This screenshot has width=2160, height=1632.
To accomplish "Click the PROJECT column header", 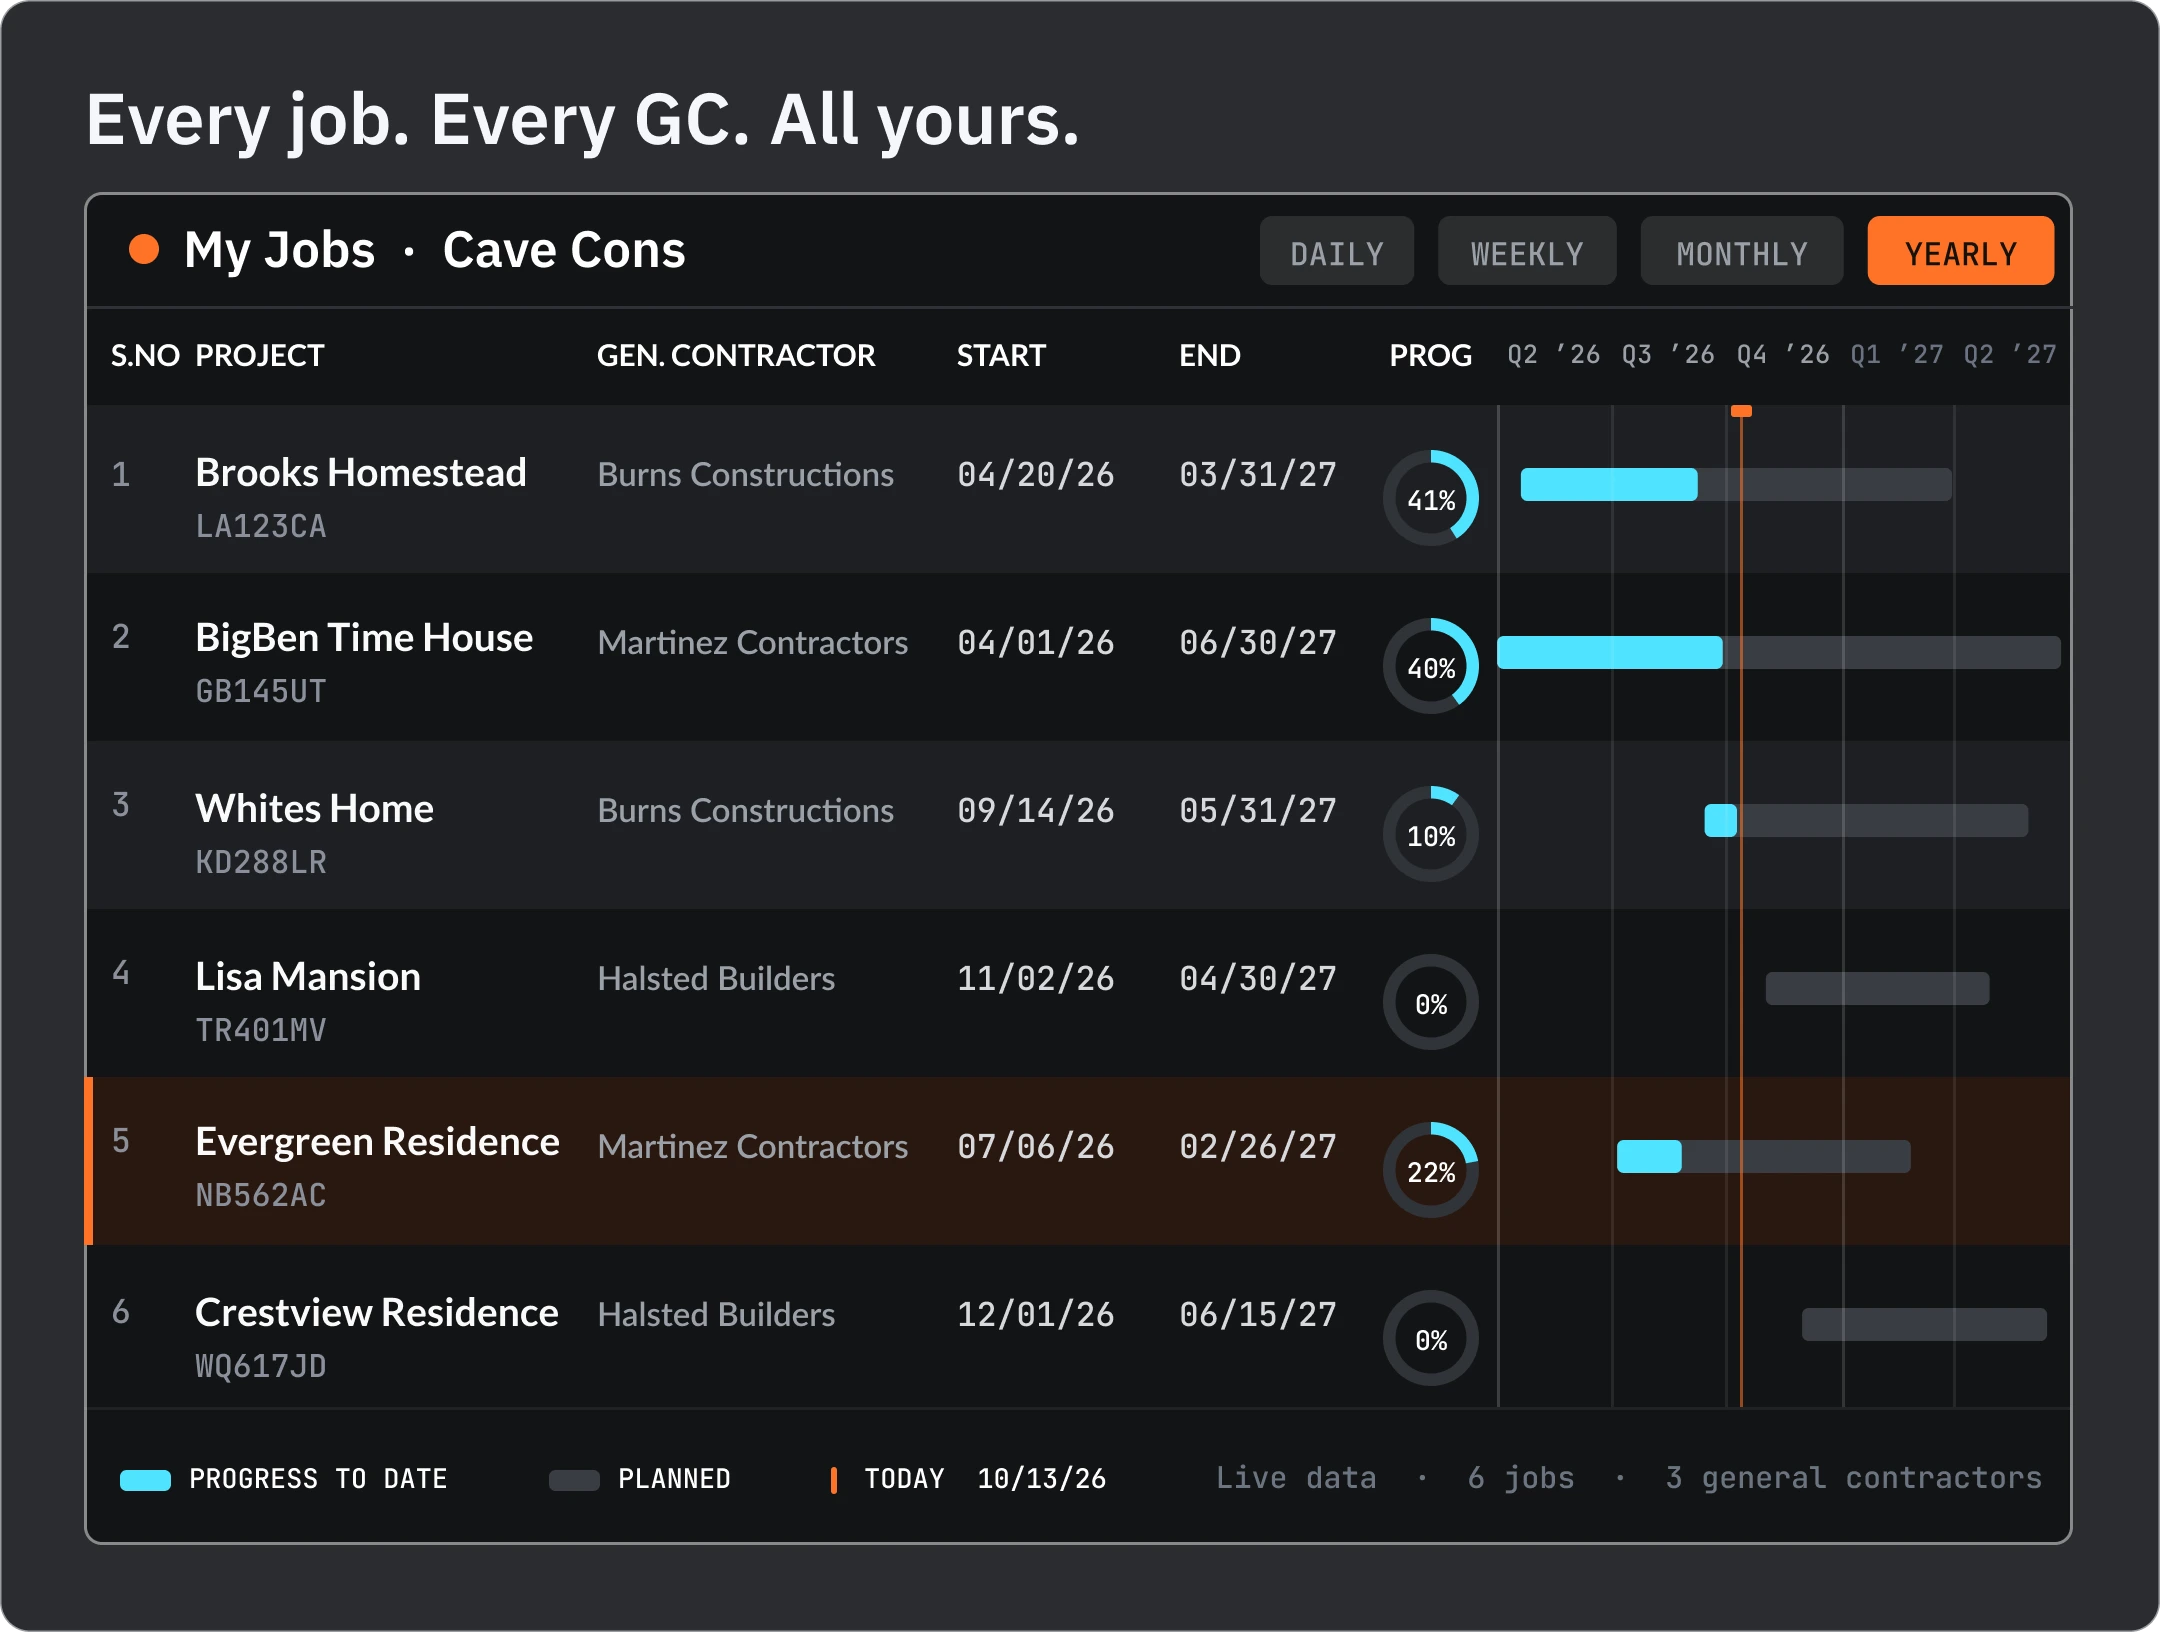I will (260, 355).
